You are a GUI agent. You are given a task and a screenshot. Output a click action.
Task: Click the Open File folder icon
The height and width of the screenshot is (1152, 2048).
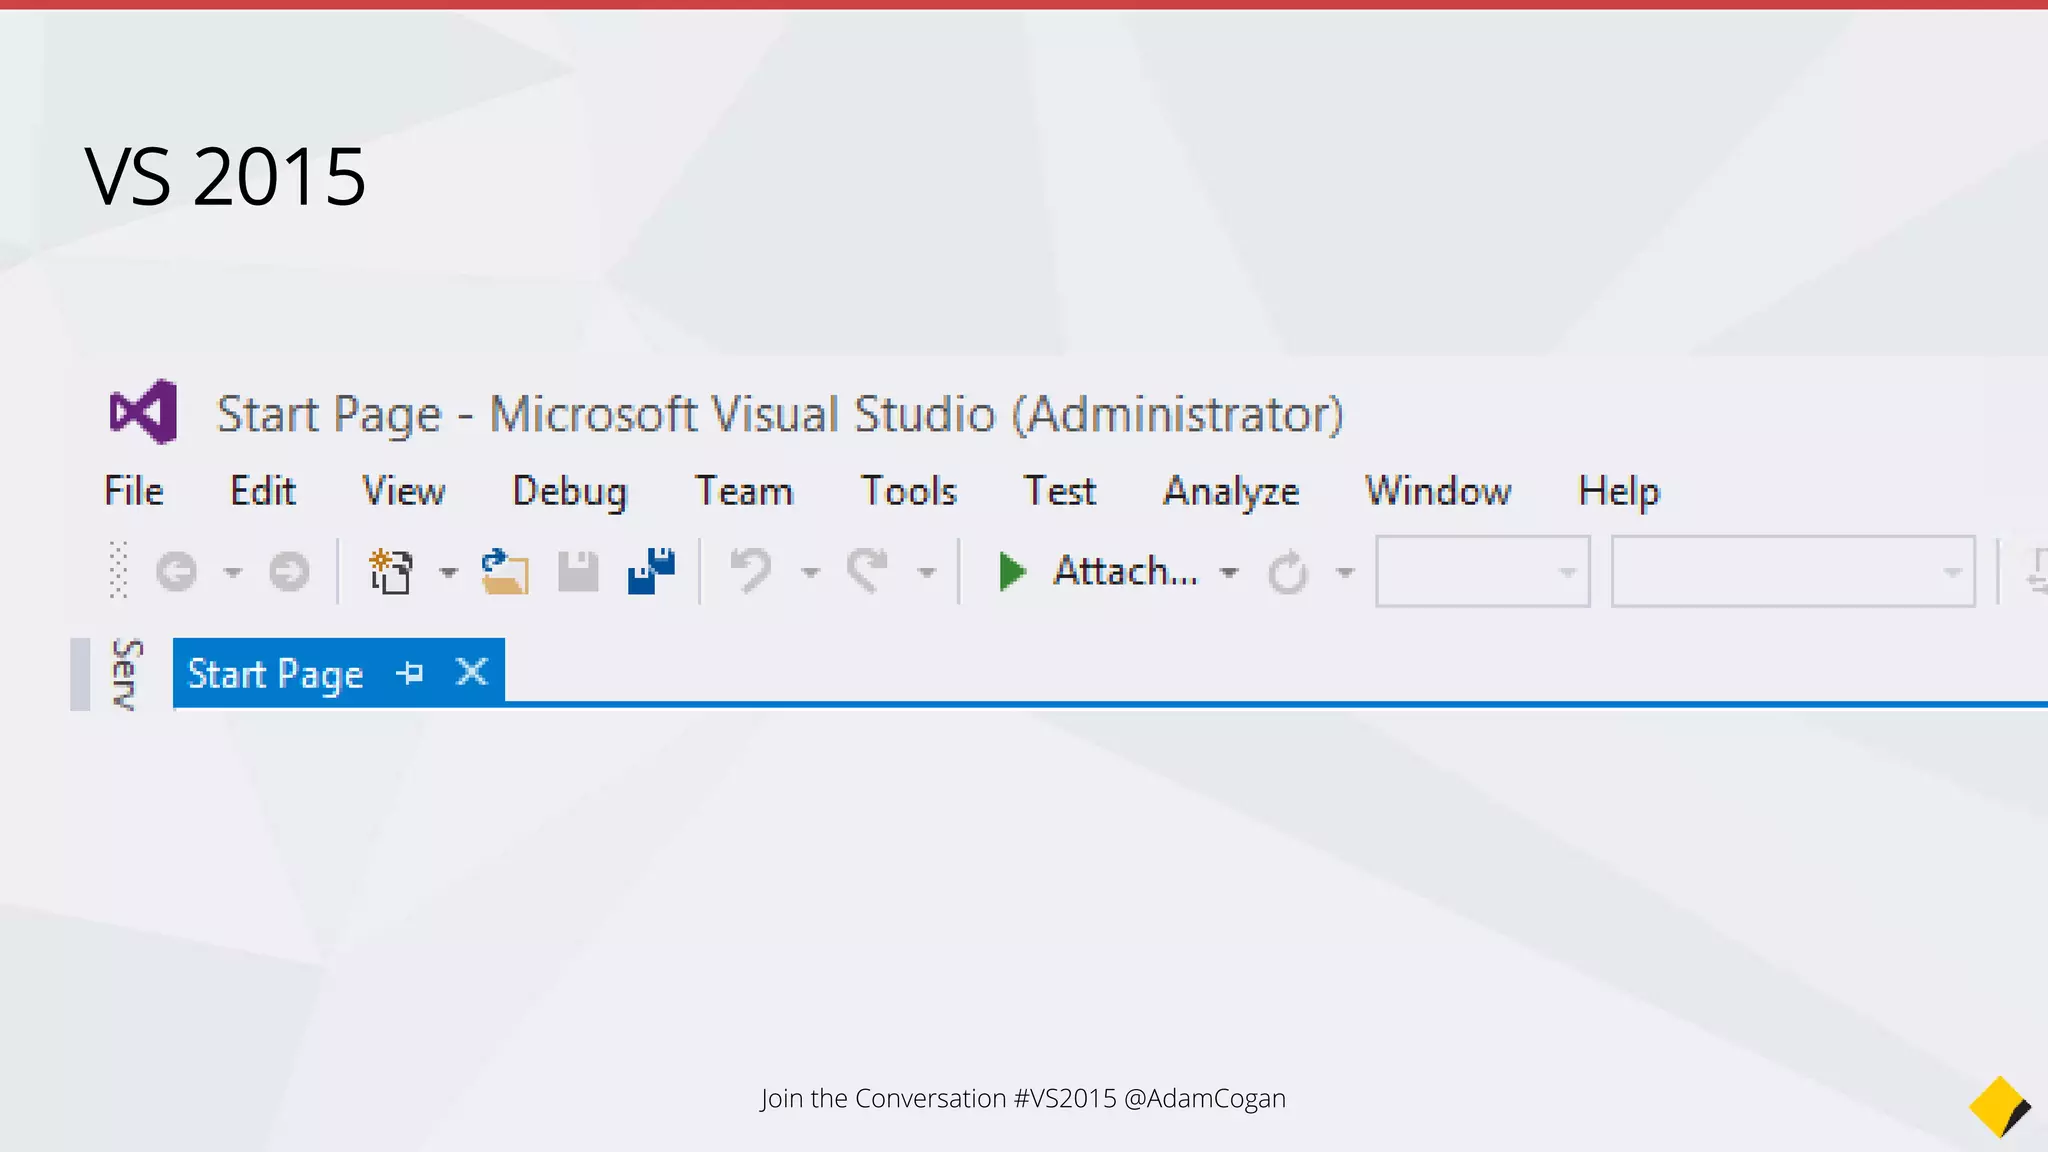[505, 571]
